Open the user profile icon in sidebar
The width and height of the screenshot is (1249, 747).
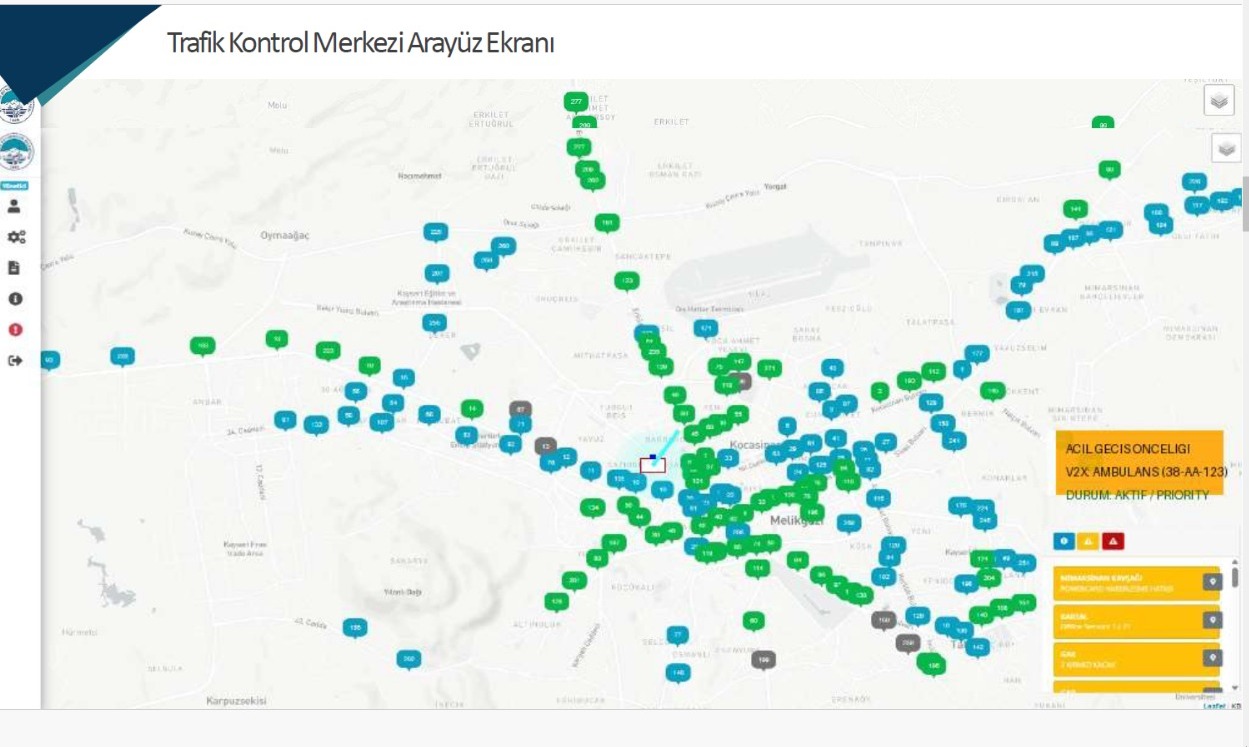tap(15, 206)
